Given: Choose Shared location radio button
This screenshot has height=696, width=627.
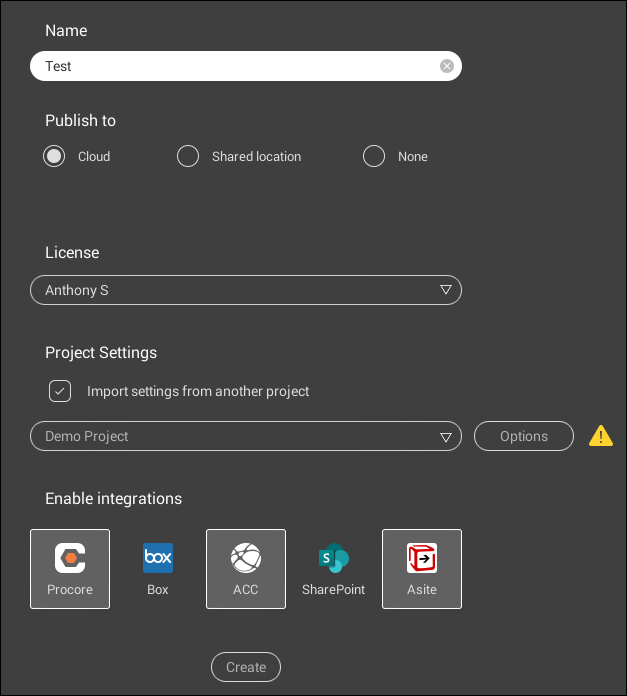Looking at the screenshot, I should pyautogui.click(x=188, y=156).
